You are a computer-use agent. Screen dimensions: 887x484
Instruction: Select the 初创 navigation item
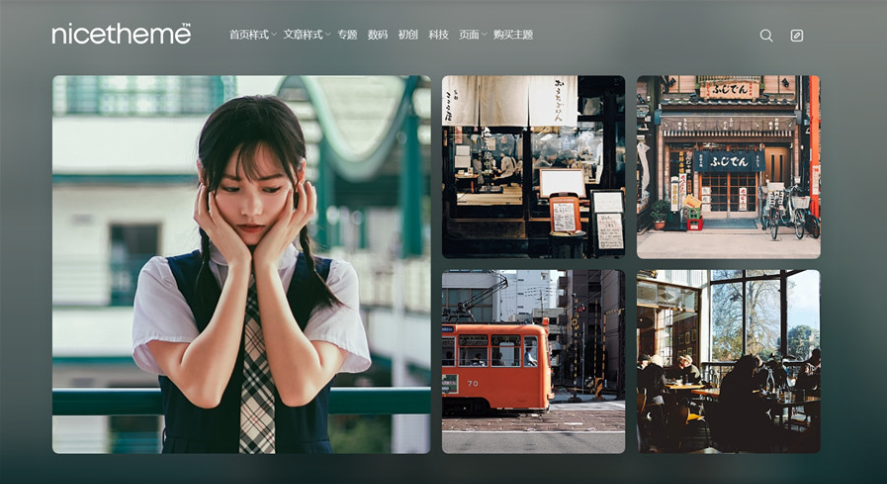[x=408, y=35]
